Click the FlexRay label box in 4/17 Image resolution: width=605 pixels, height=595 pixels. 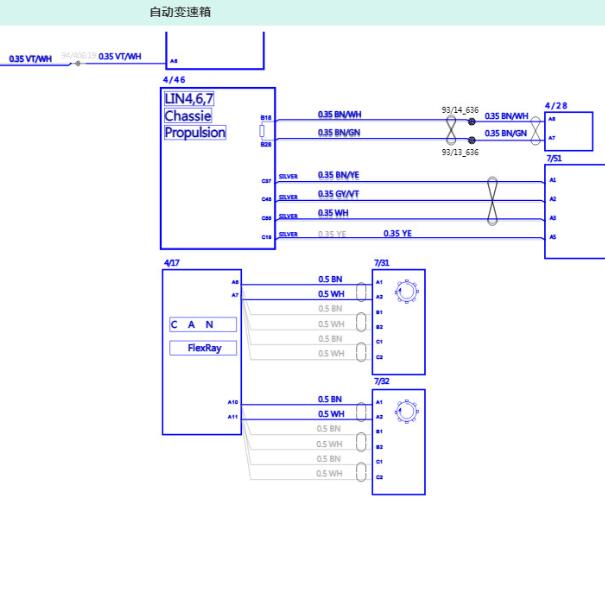point(203,348)
